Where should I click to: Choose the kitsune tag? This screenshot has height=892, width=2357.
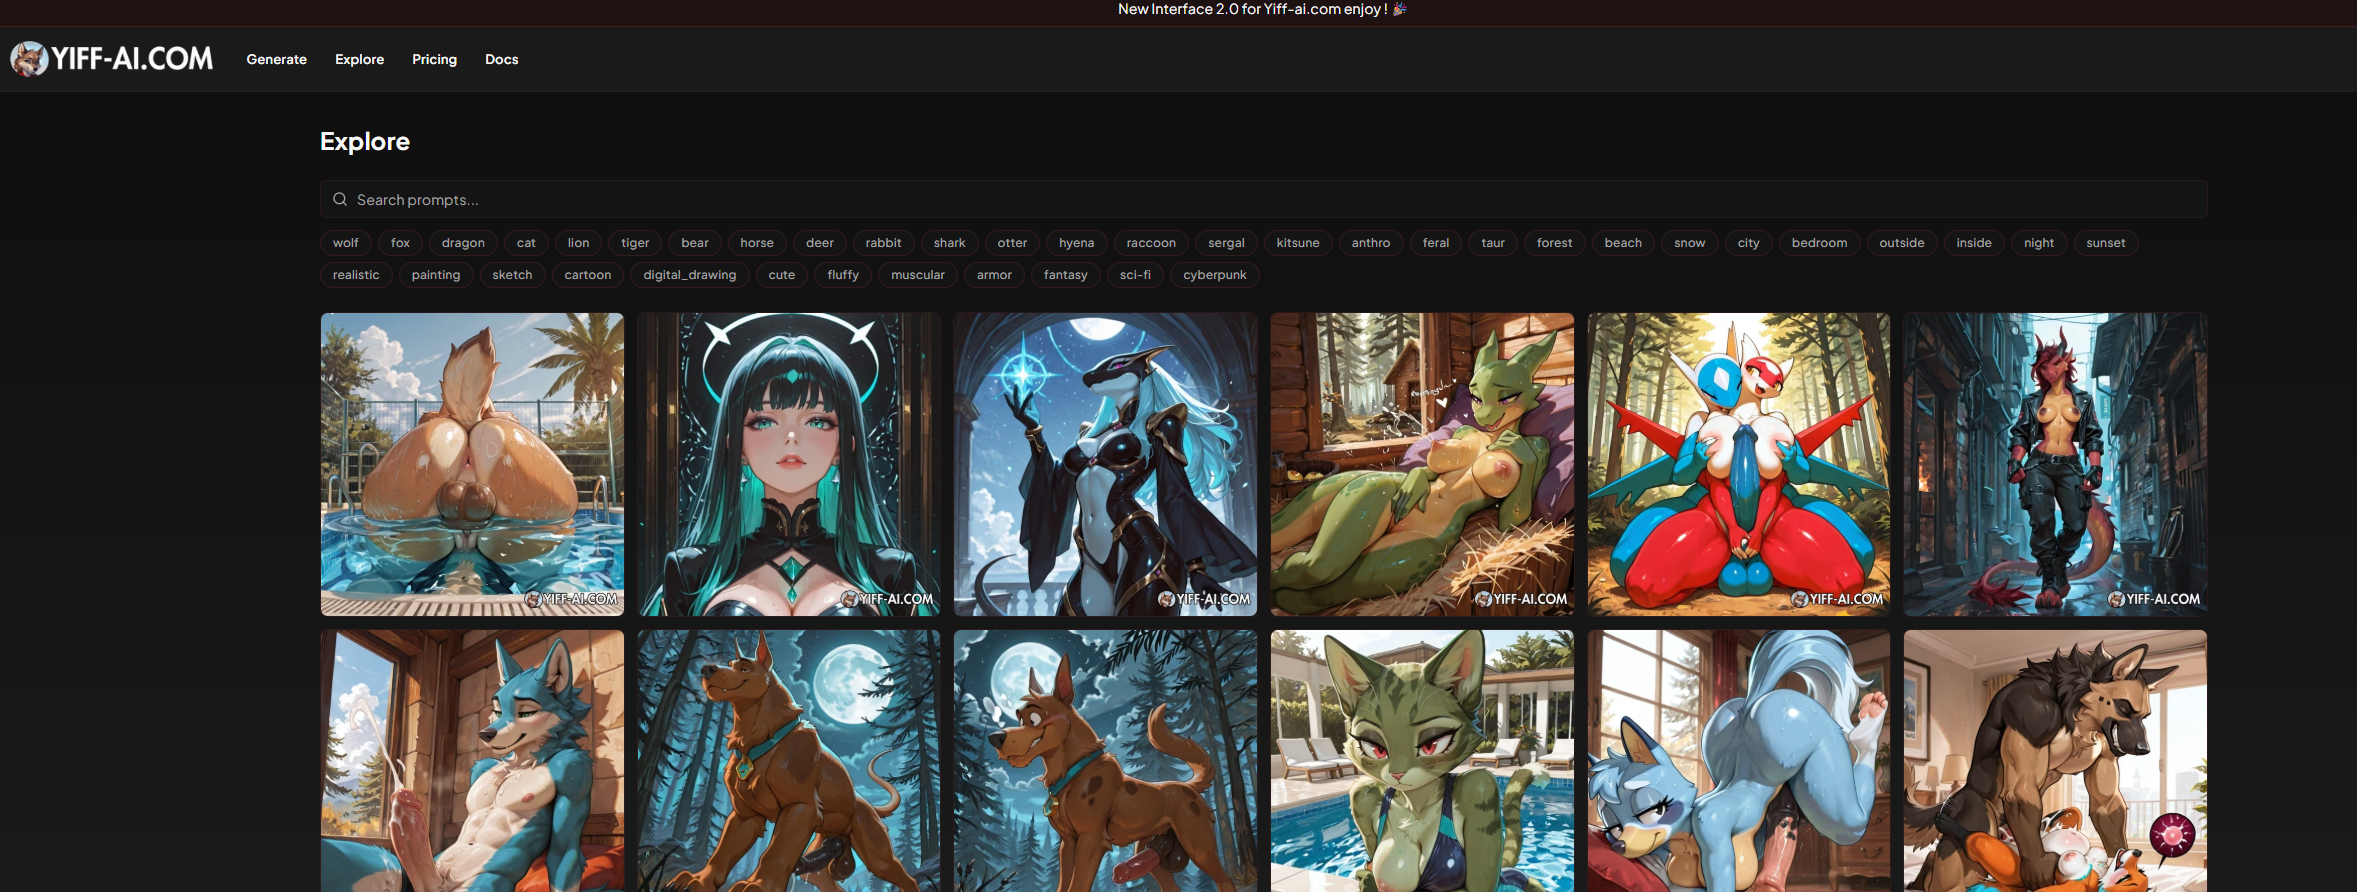[1298, 243]
